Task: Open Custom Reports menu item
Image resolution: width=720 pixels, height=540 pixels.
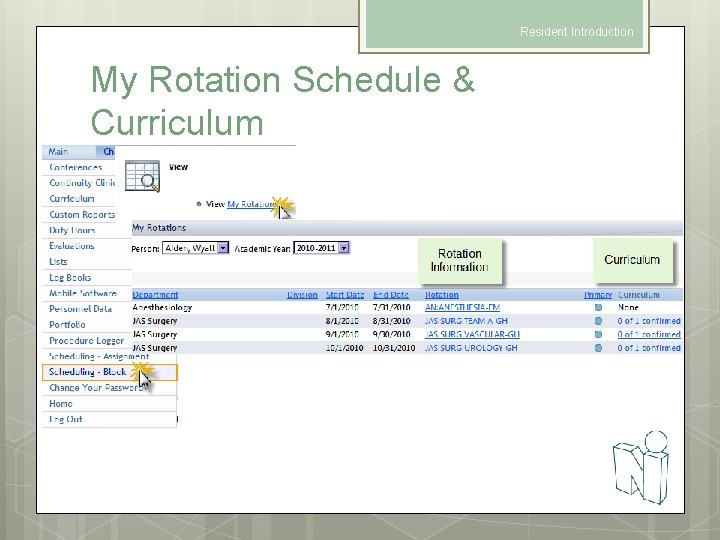Action: tap(82, 214)
